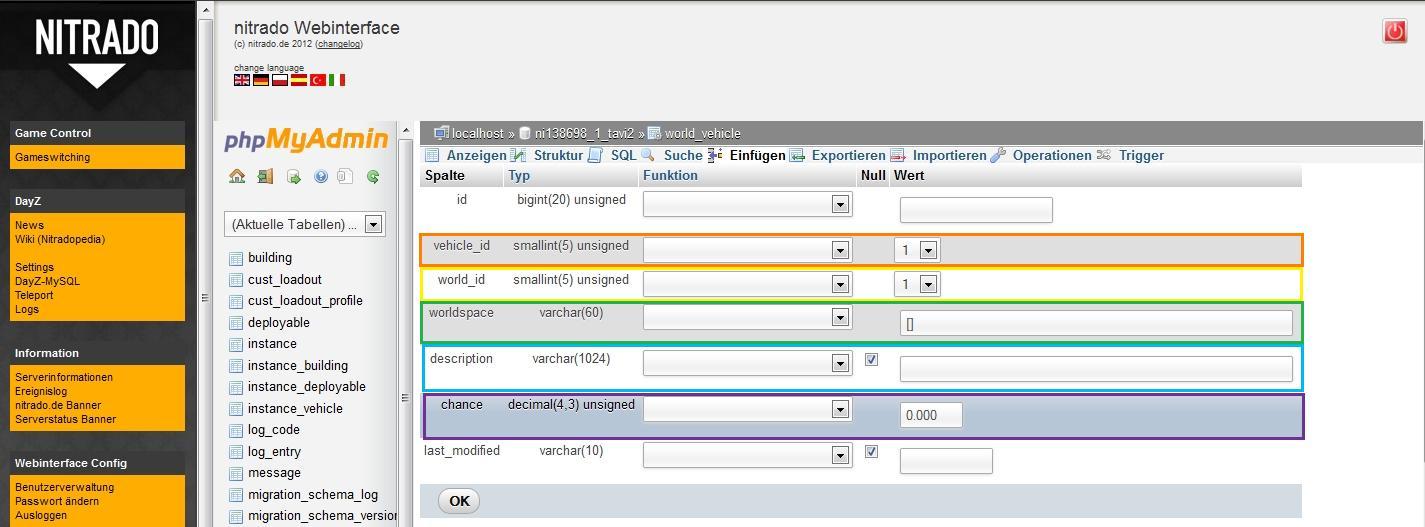Open phpMyAdmin documentation help icon

pyautogui.click(x=321, y=176)
